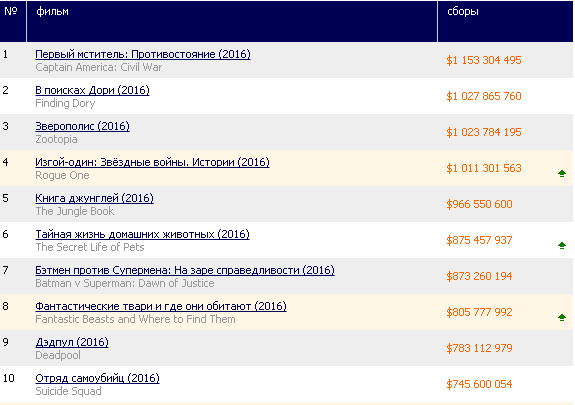Open Изгой-один: Звёздные войны. Истории link

[152, 162]
